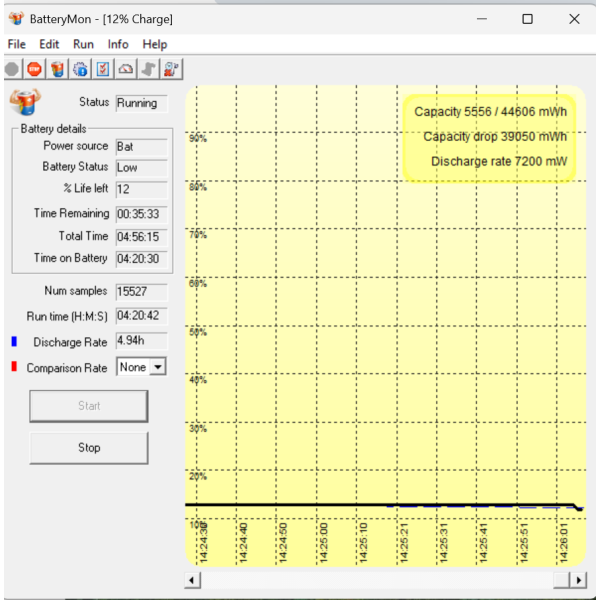The height and width of the screenshot is (600, 600).
Task: Click the clear log red X icon
Action: (171, 69)
